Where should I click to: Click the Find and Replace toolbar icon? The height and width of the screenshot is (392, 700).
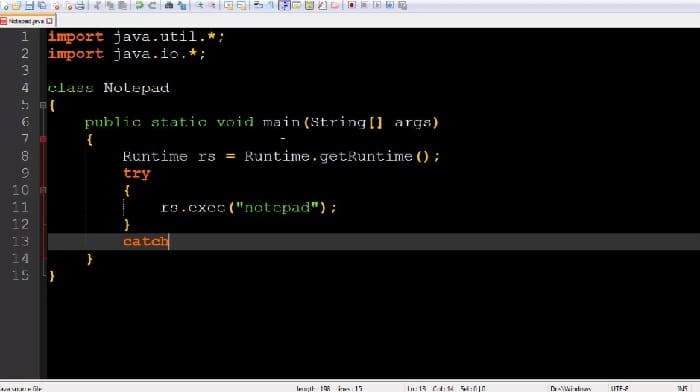coord(182,5)
